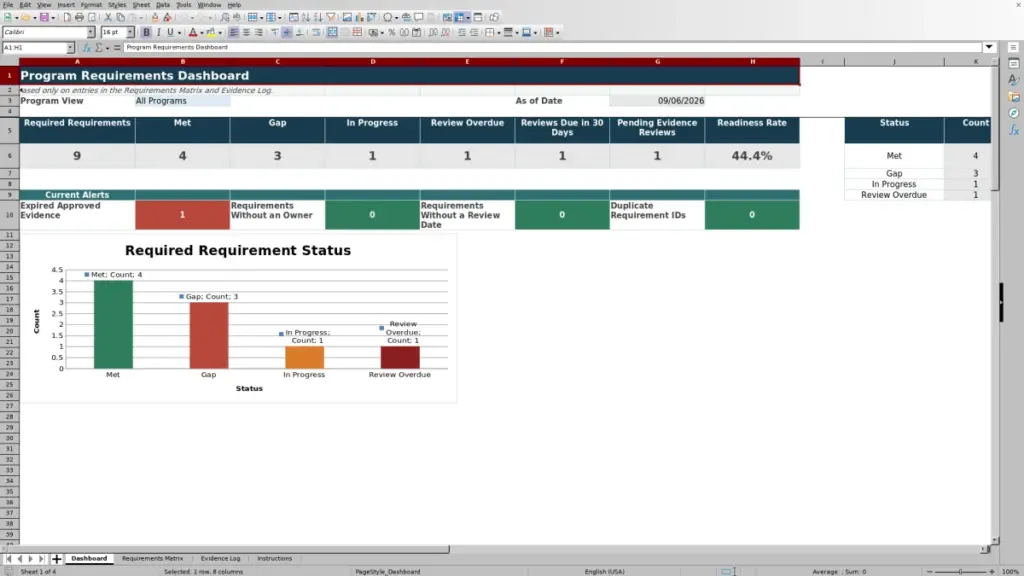Open the Data menu
The image size is (1024, 576).
point(163,5)
